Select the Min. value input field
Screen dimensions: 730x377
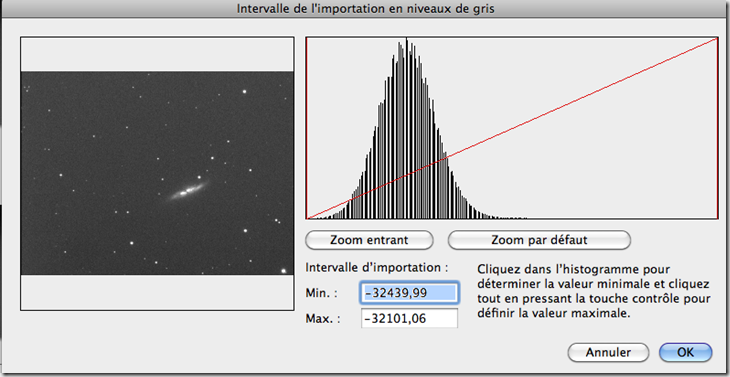409,292
